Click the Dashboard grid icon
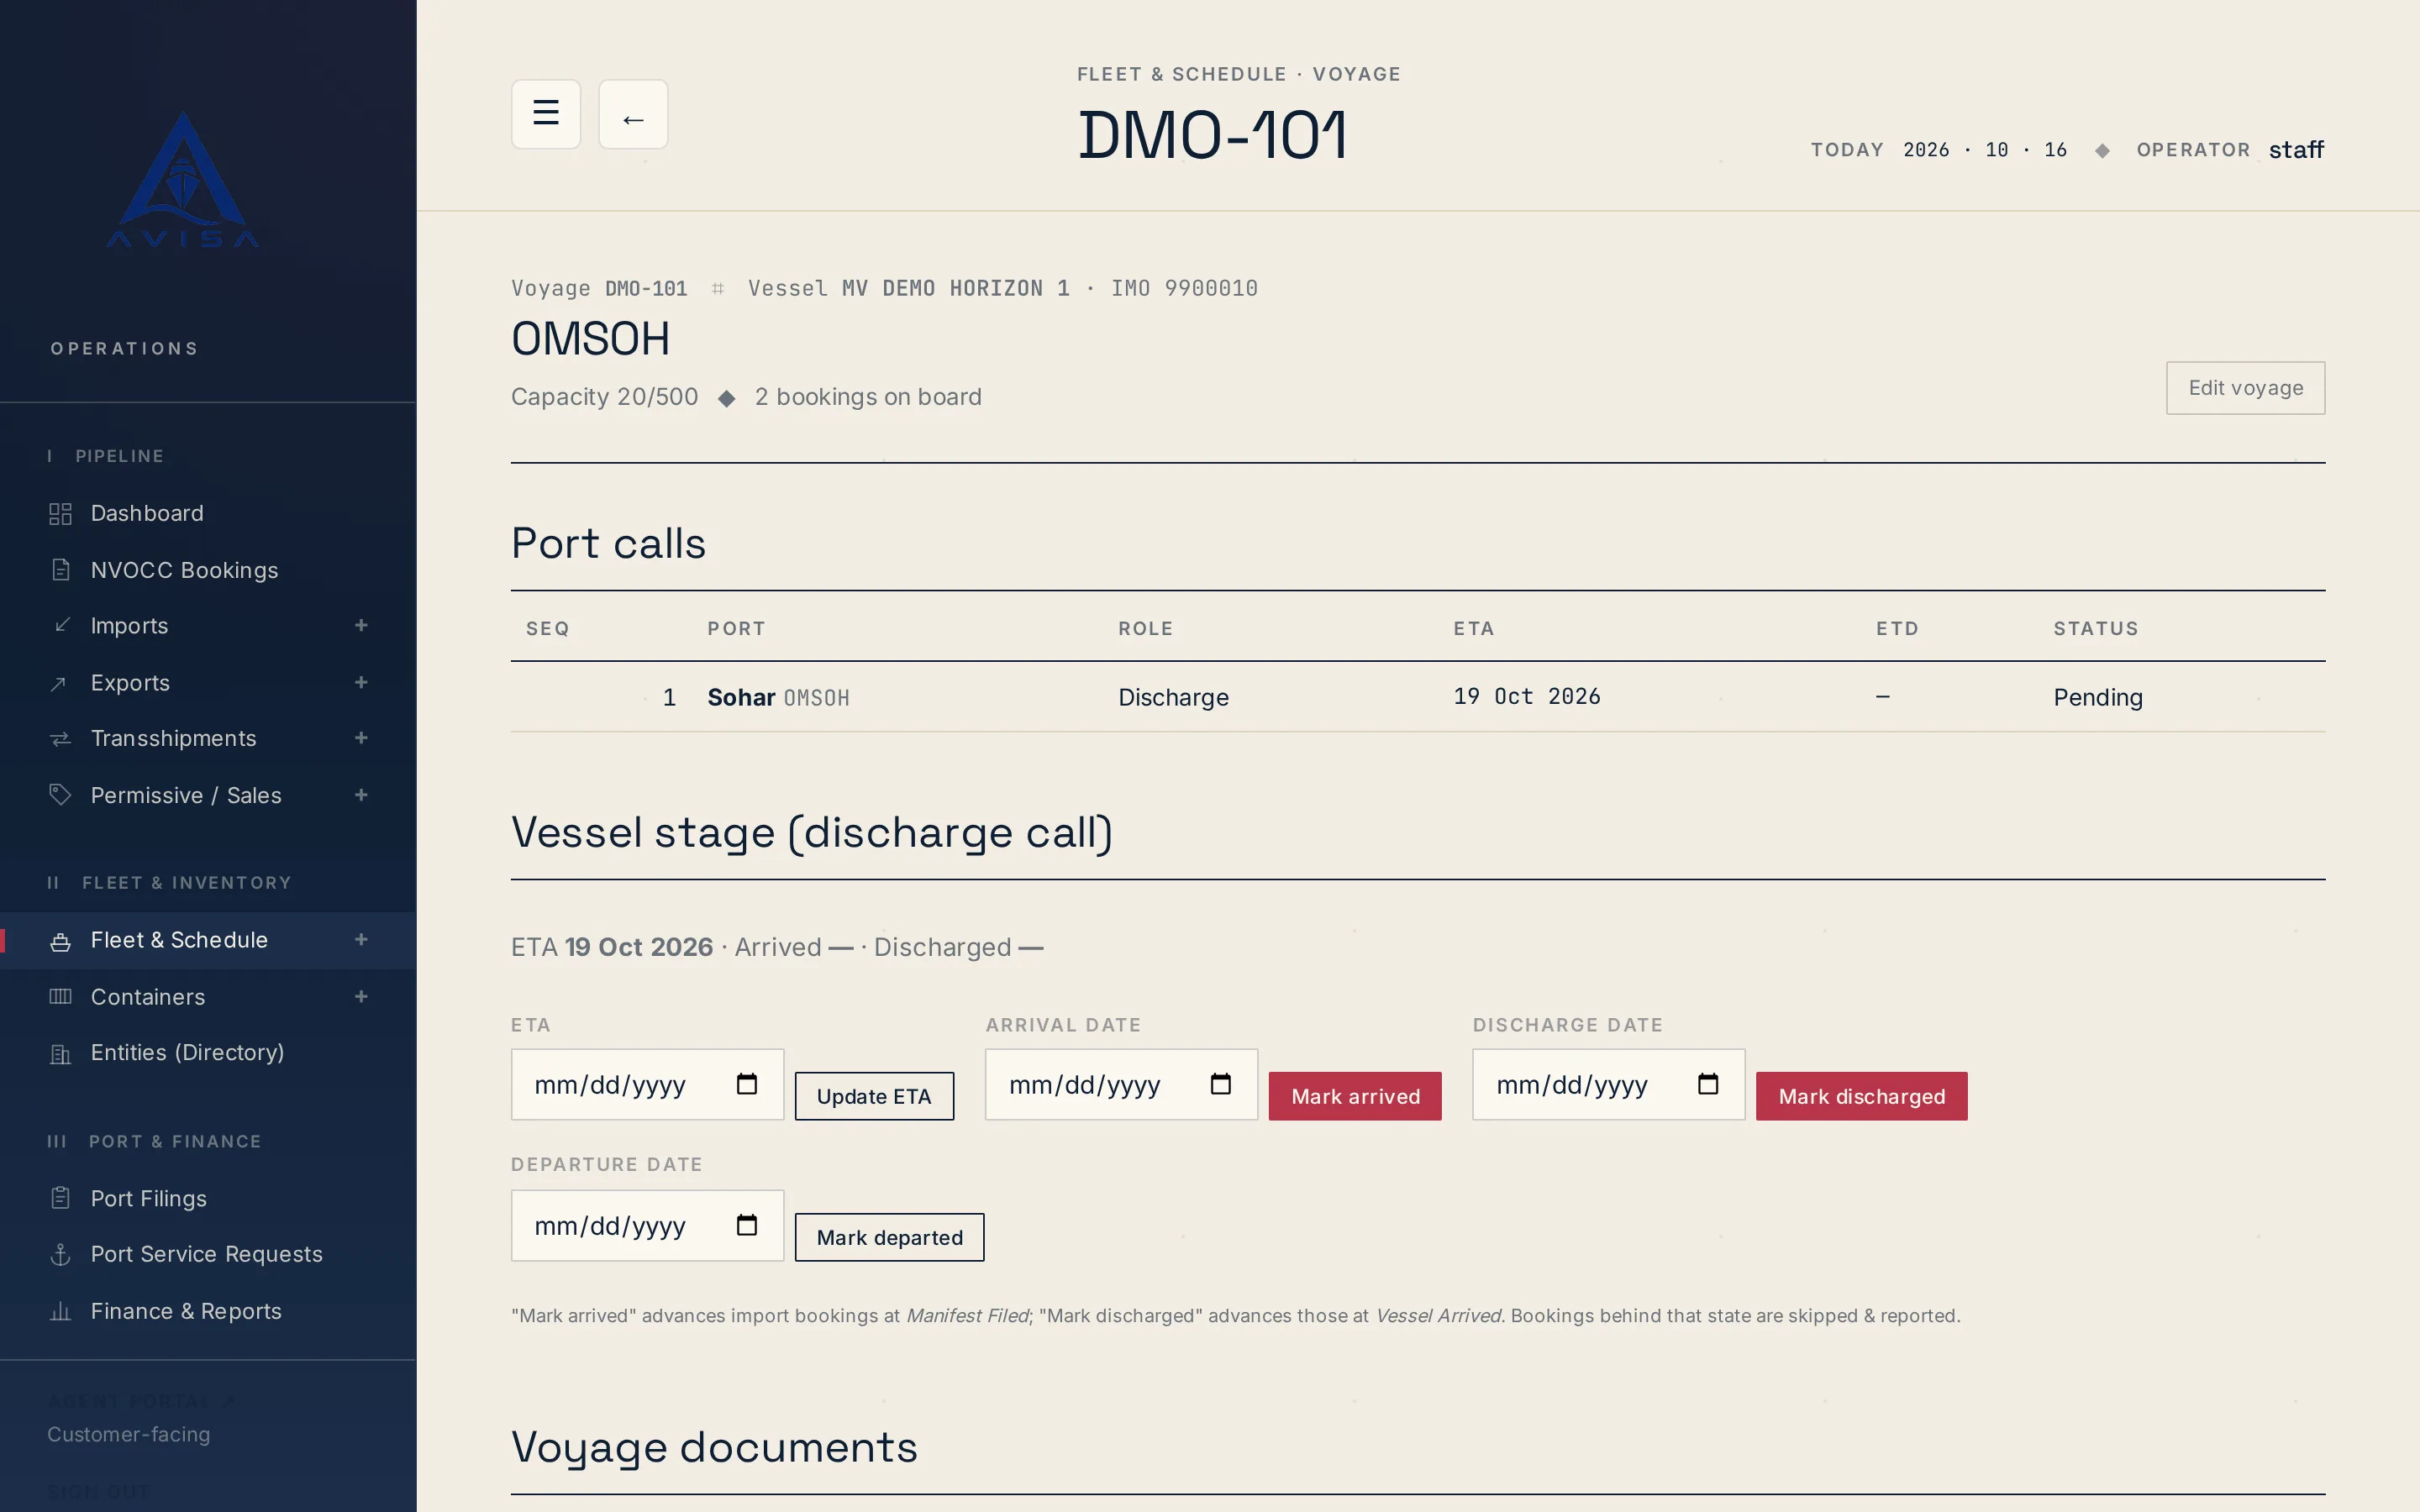The width and height of the screenshot is (2420, 1512). [60, 514]
